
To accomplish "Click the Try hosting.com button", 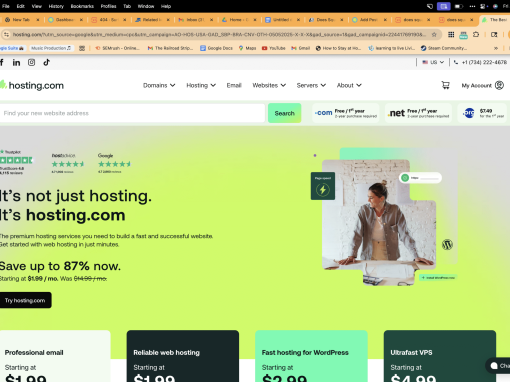I will pyautogui.click(x=25, y=300).
